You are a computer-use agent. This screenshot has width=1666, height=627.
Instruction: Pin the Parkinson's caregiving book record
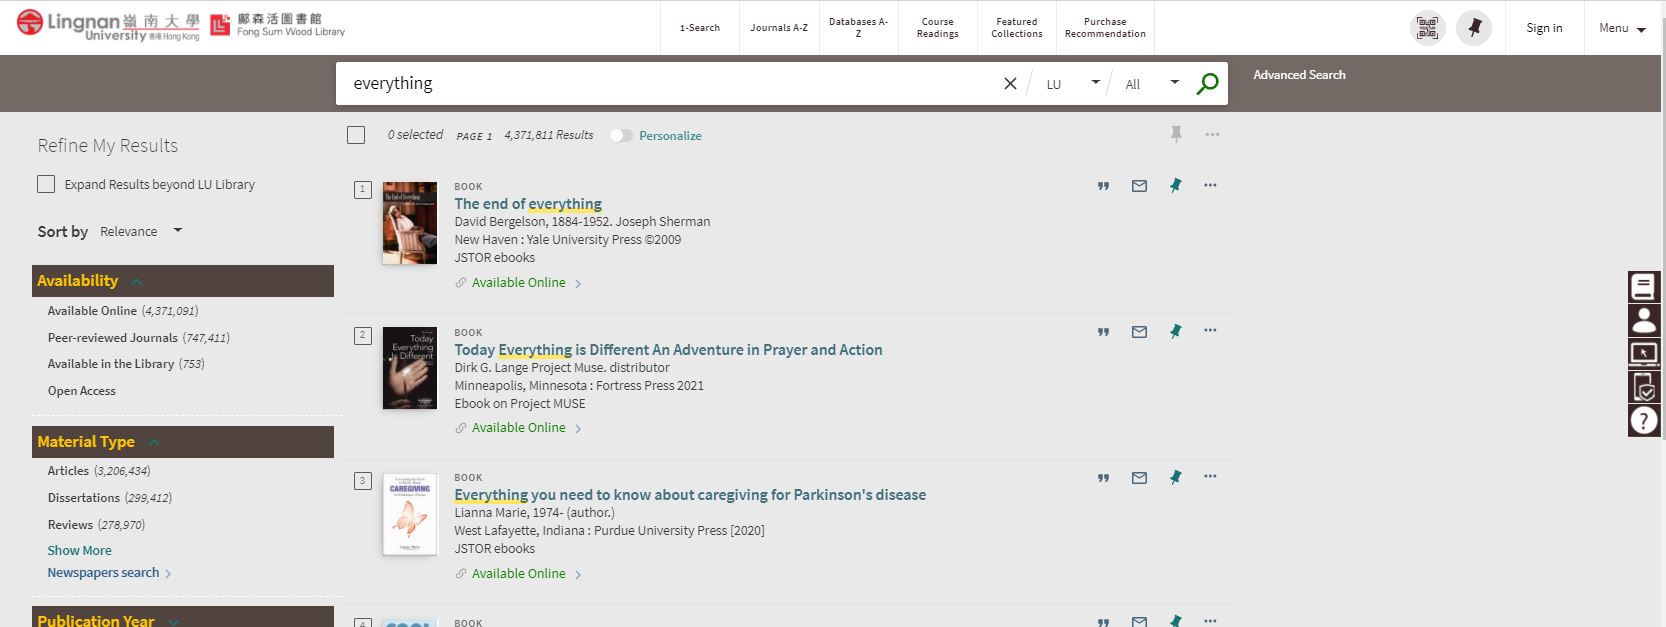[x=1176, y=477]
